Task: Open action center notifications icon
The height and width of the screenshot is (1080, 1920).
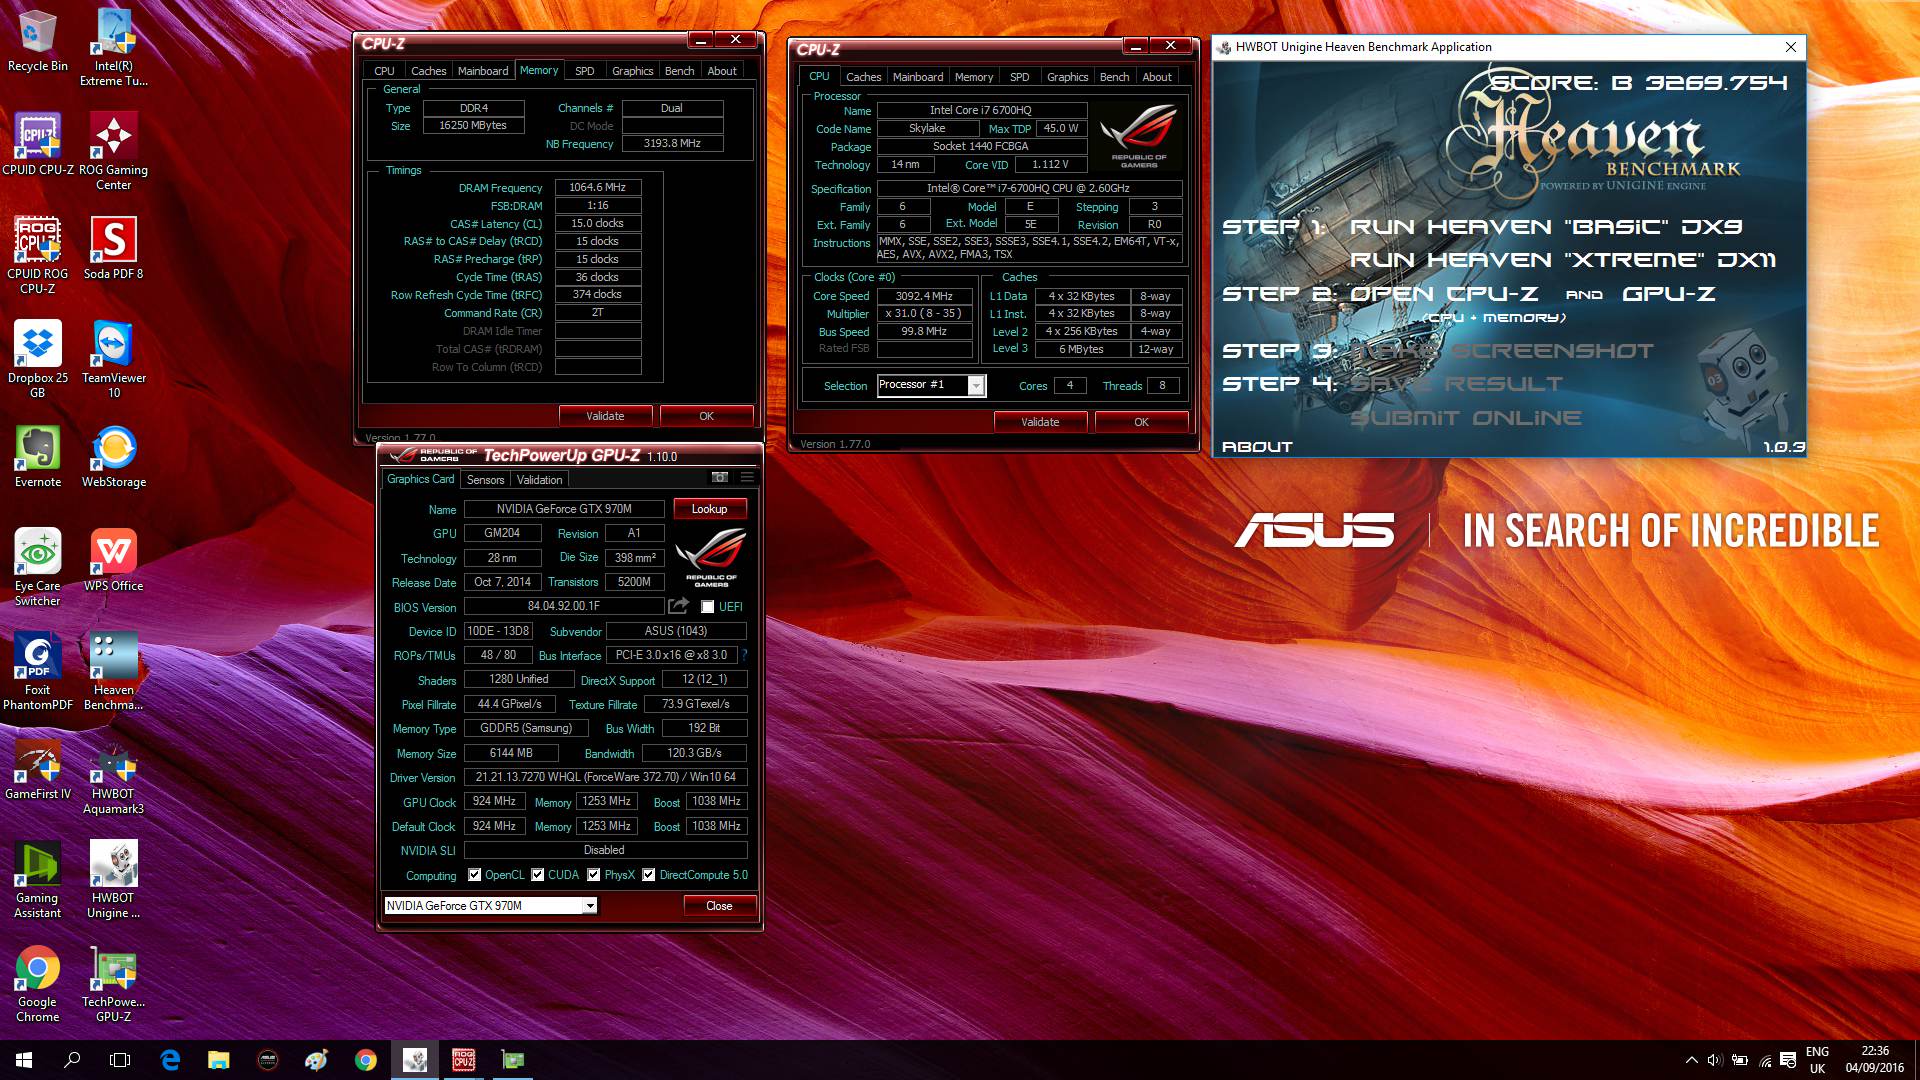Action: tap(1788, 1060)
